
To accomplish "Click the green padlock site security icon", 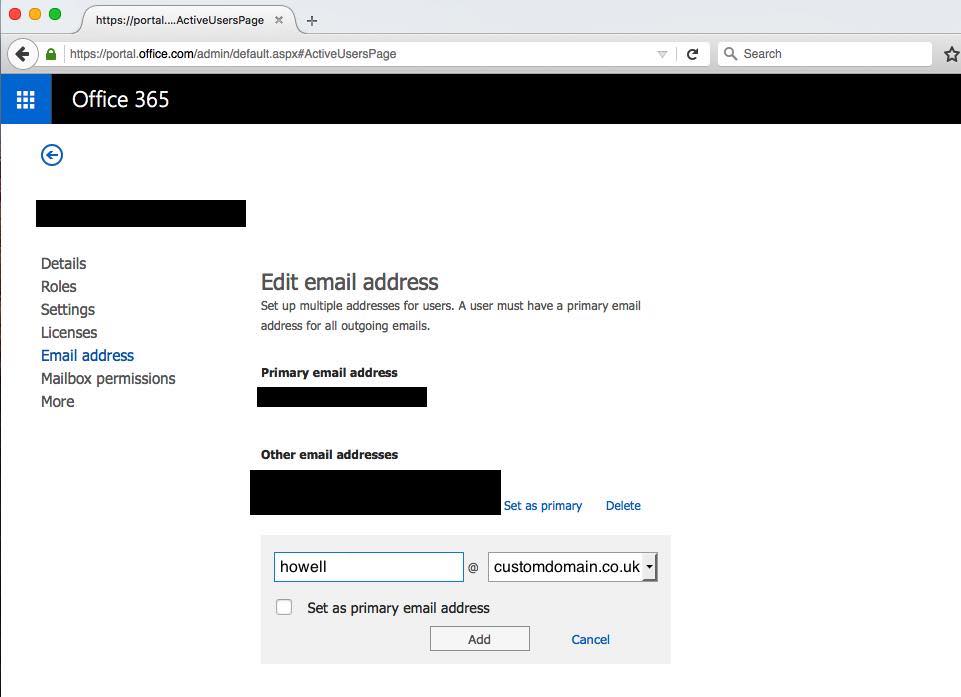I will [x=51, y=54].
